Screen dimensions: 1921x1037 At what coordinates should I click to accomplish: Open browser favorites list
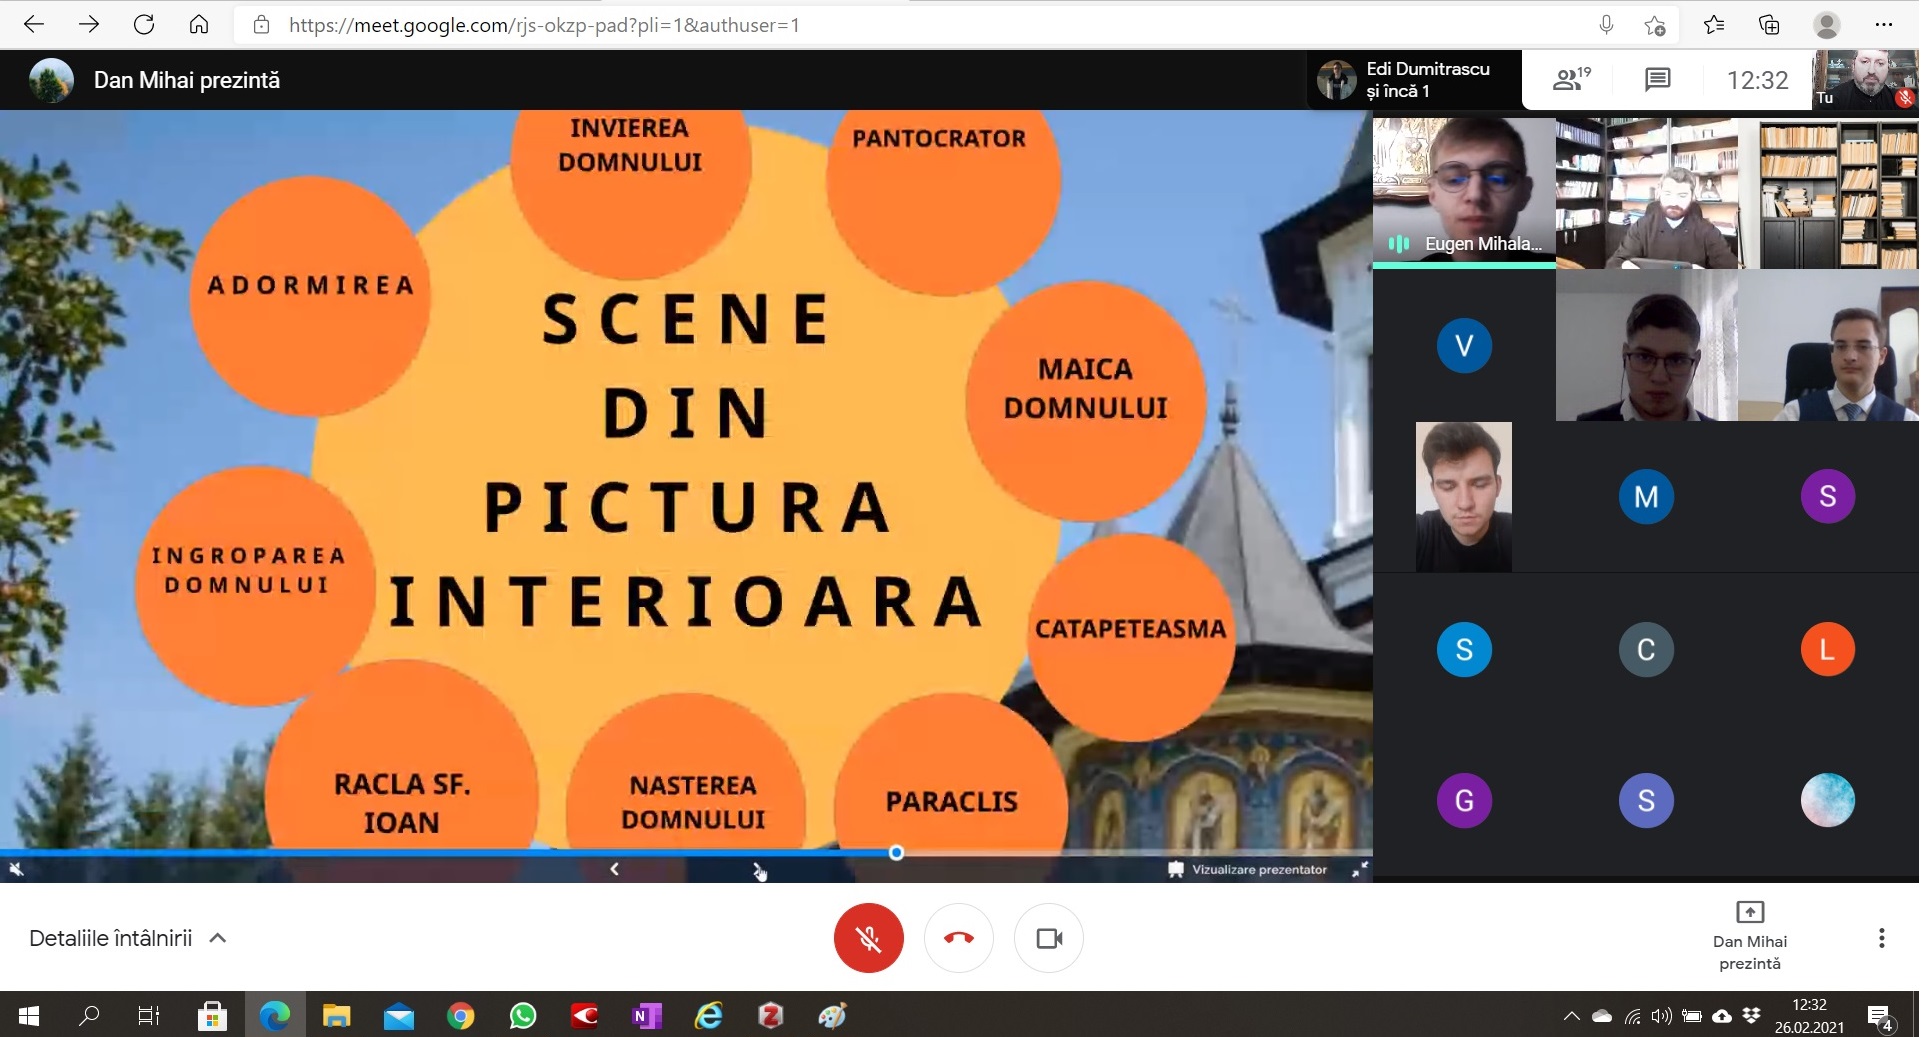tap(1713, 25)
